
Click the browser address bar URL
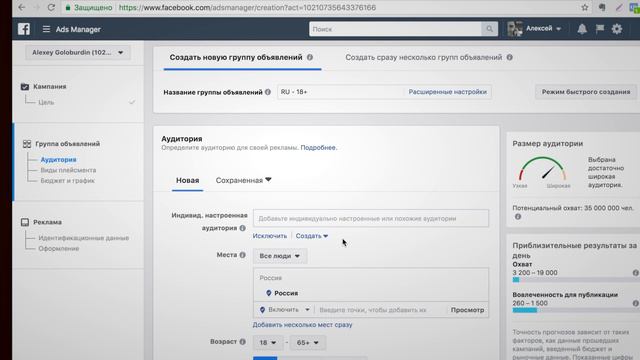tap(247, 7)
